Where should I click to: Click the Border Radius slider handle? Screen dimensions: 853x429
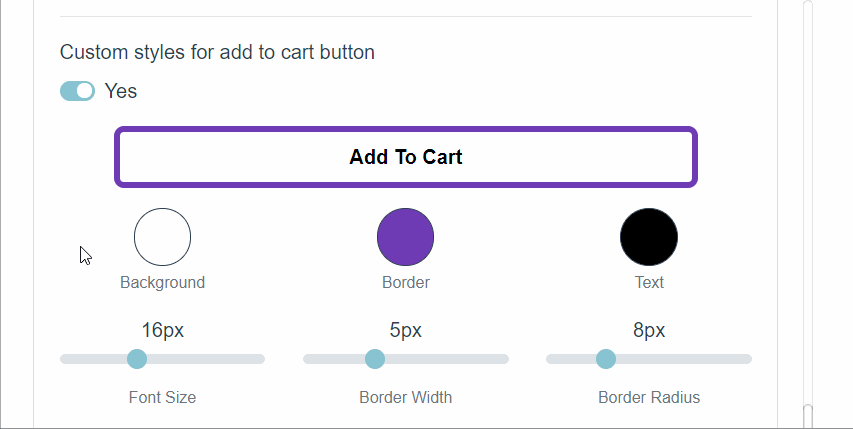605,359
